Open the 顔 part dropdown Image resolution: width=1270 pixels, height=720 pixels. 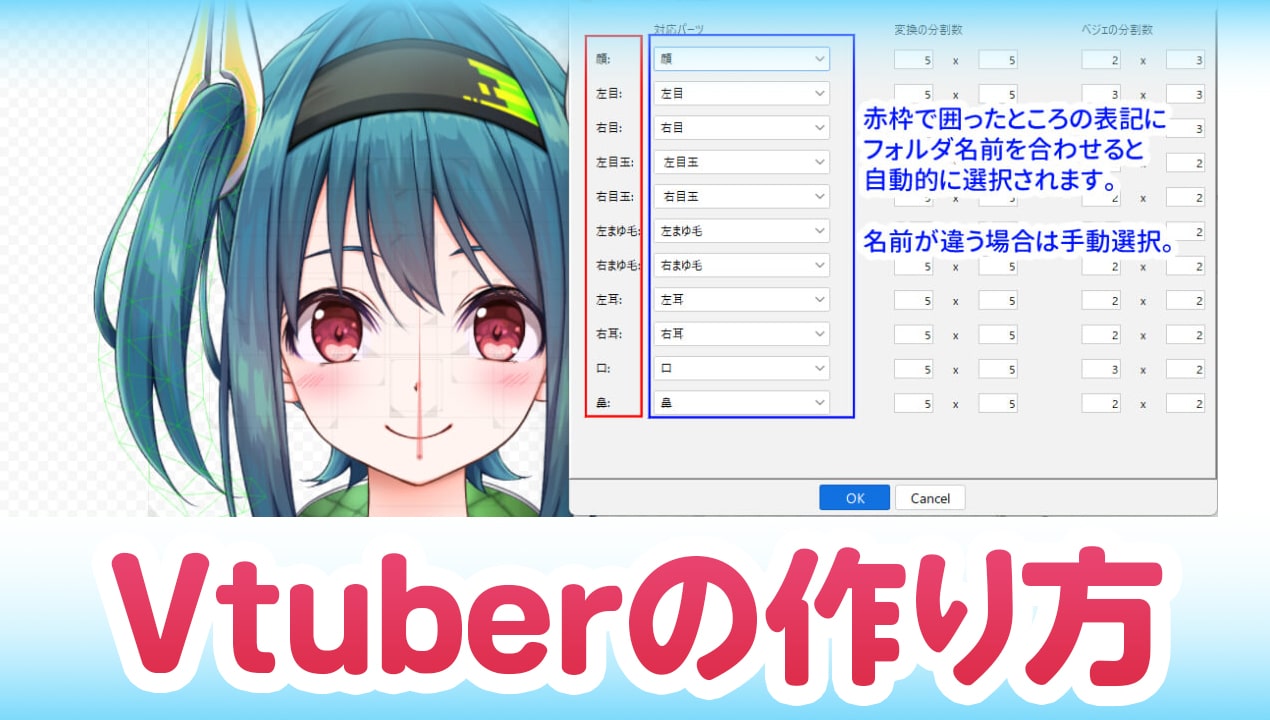coord(741,59)
